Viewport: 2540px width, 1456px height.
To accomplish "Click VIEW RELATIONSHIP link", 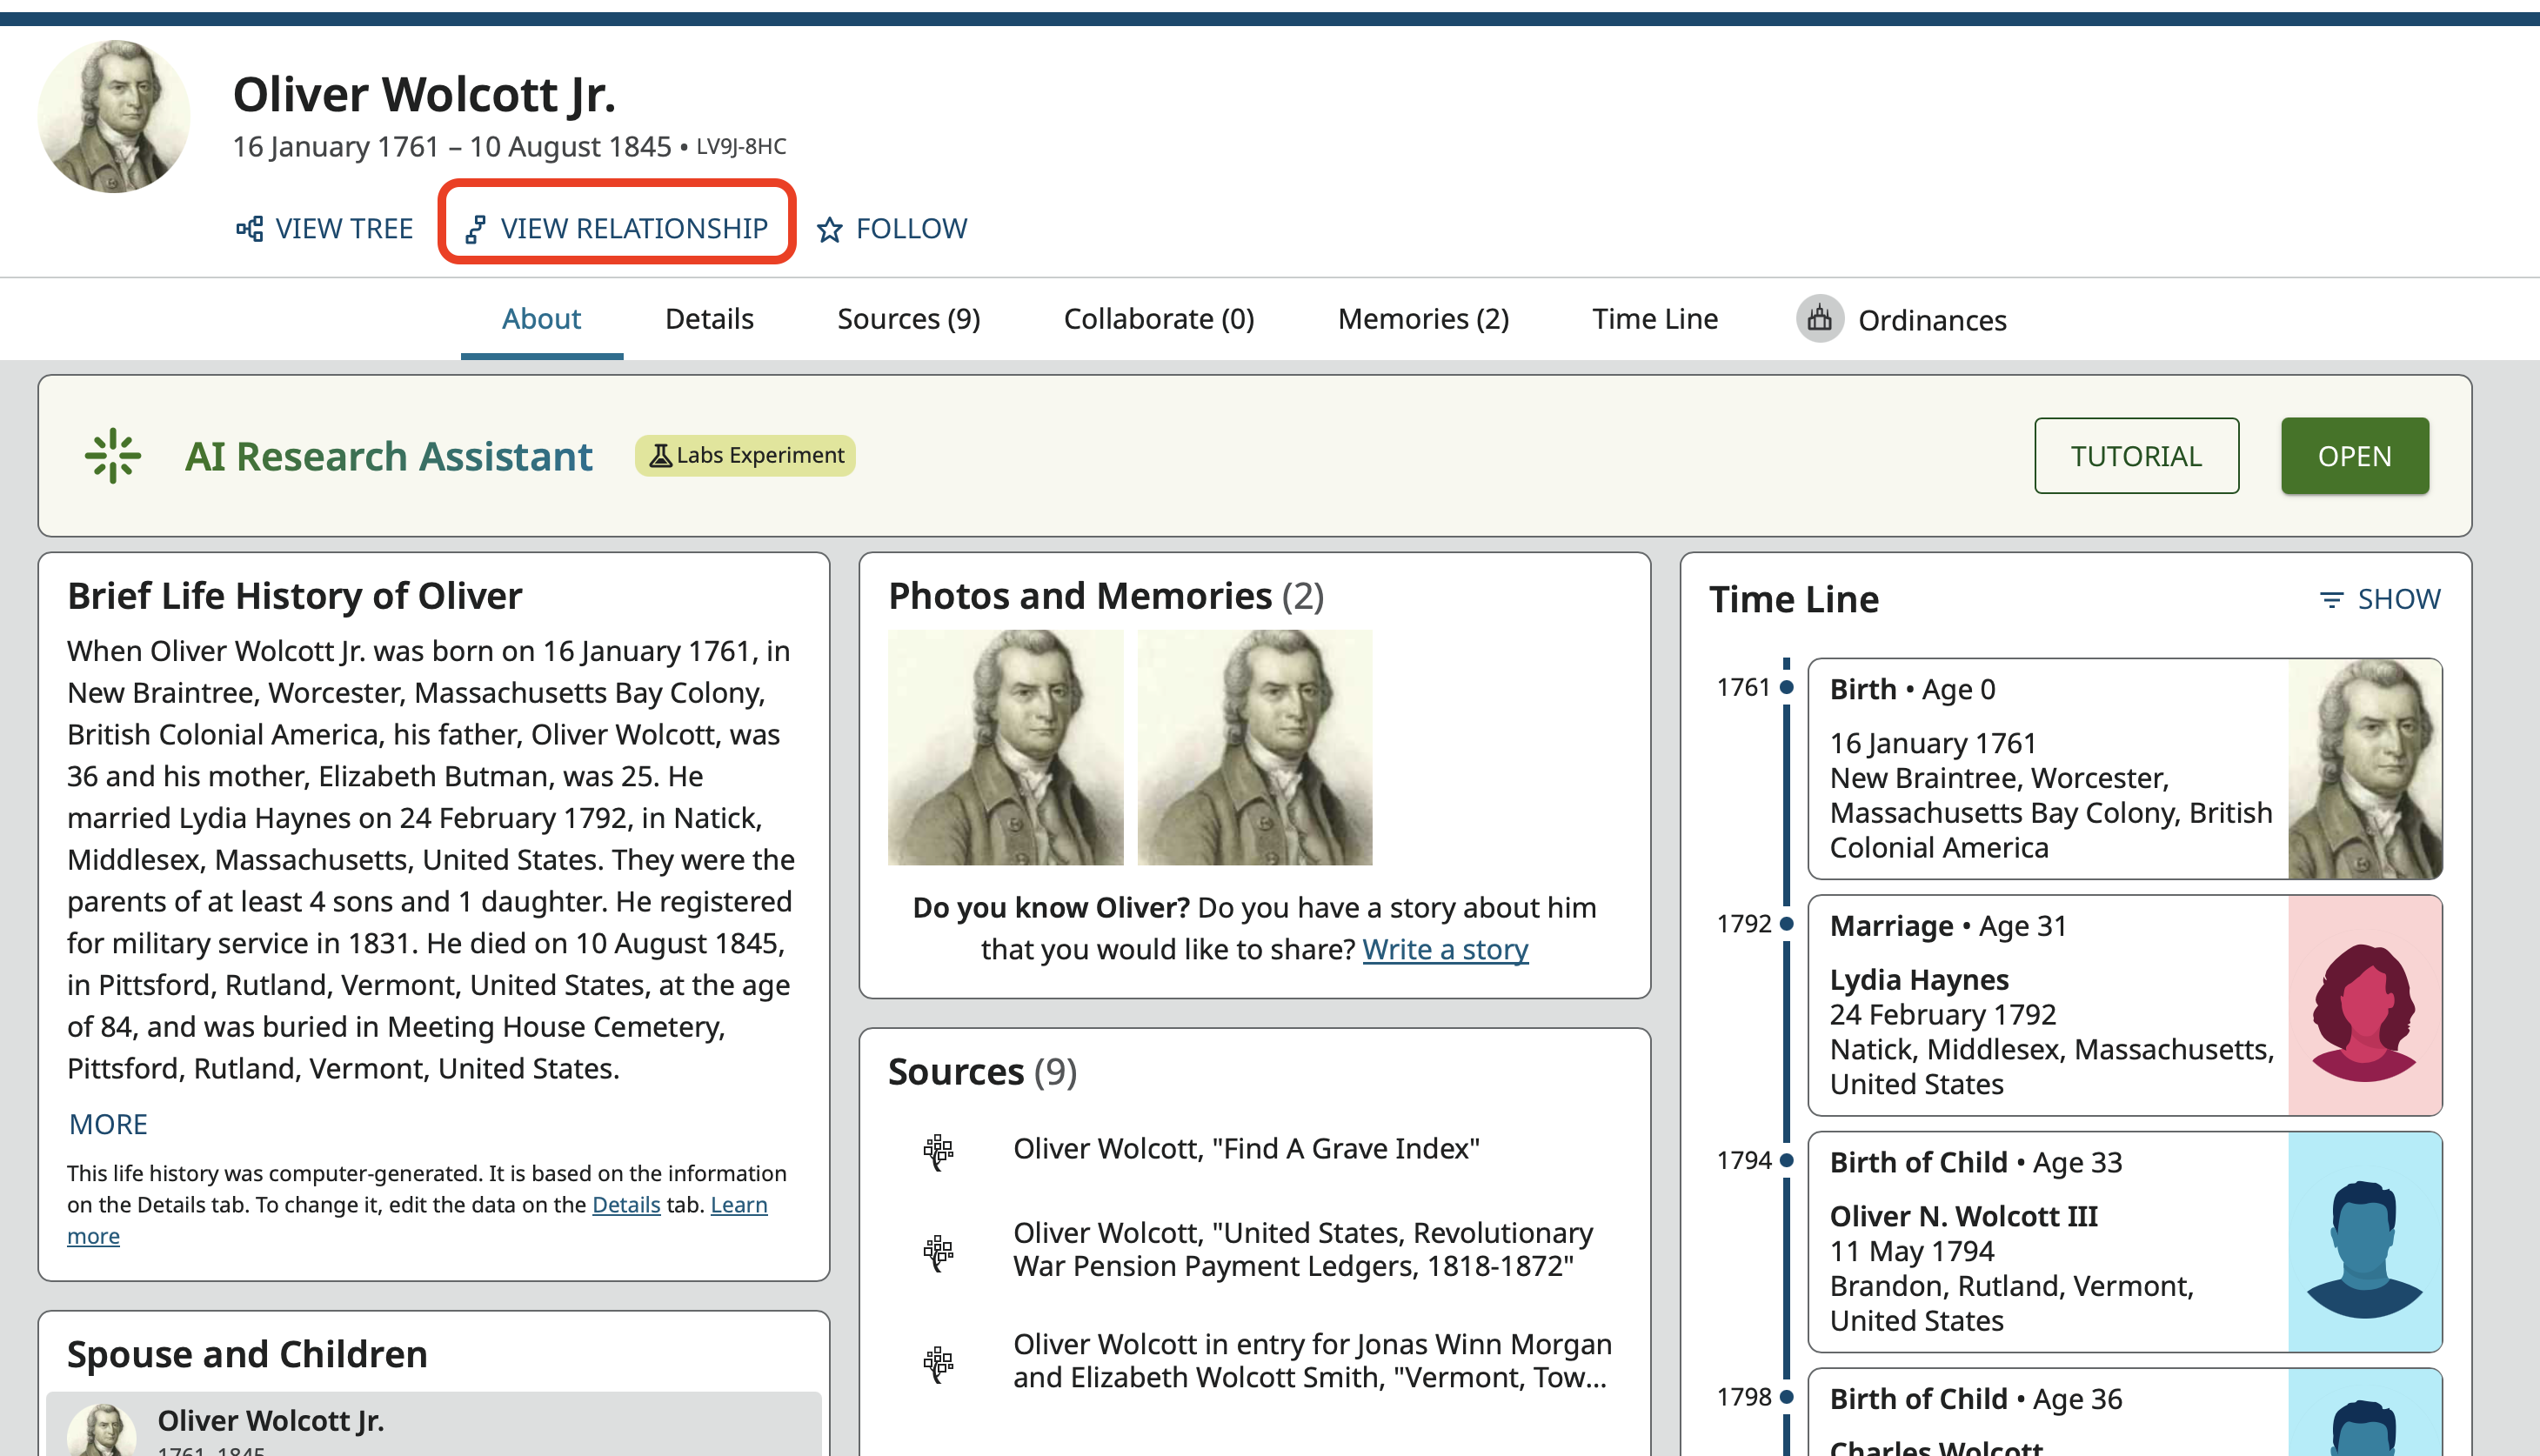I will coord(616,229).
